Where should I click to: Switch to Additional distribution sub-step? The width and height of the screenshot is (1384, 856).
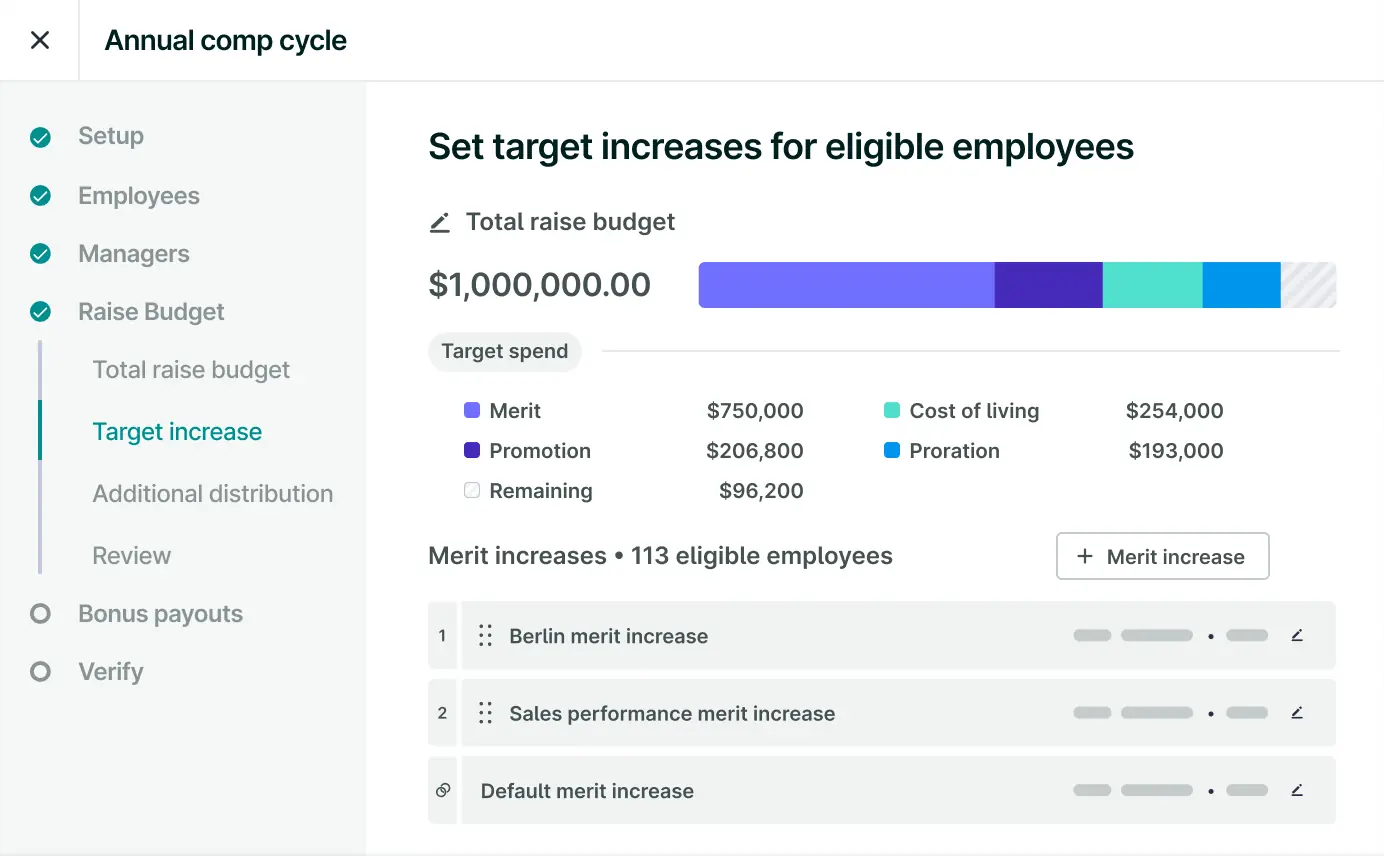pyautogui.click(x=212, y=494)
